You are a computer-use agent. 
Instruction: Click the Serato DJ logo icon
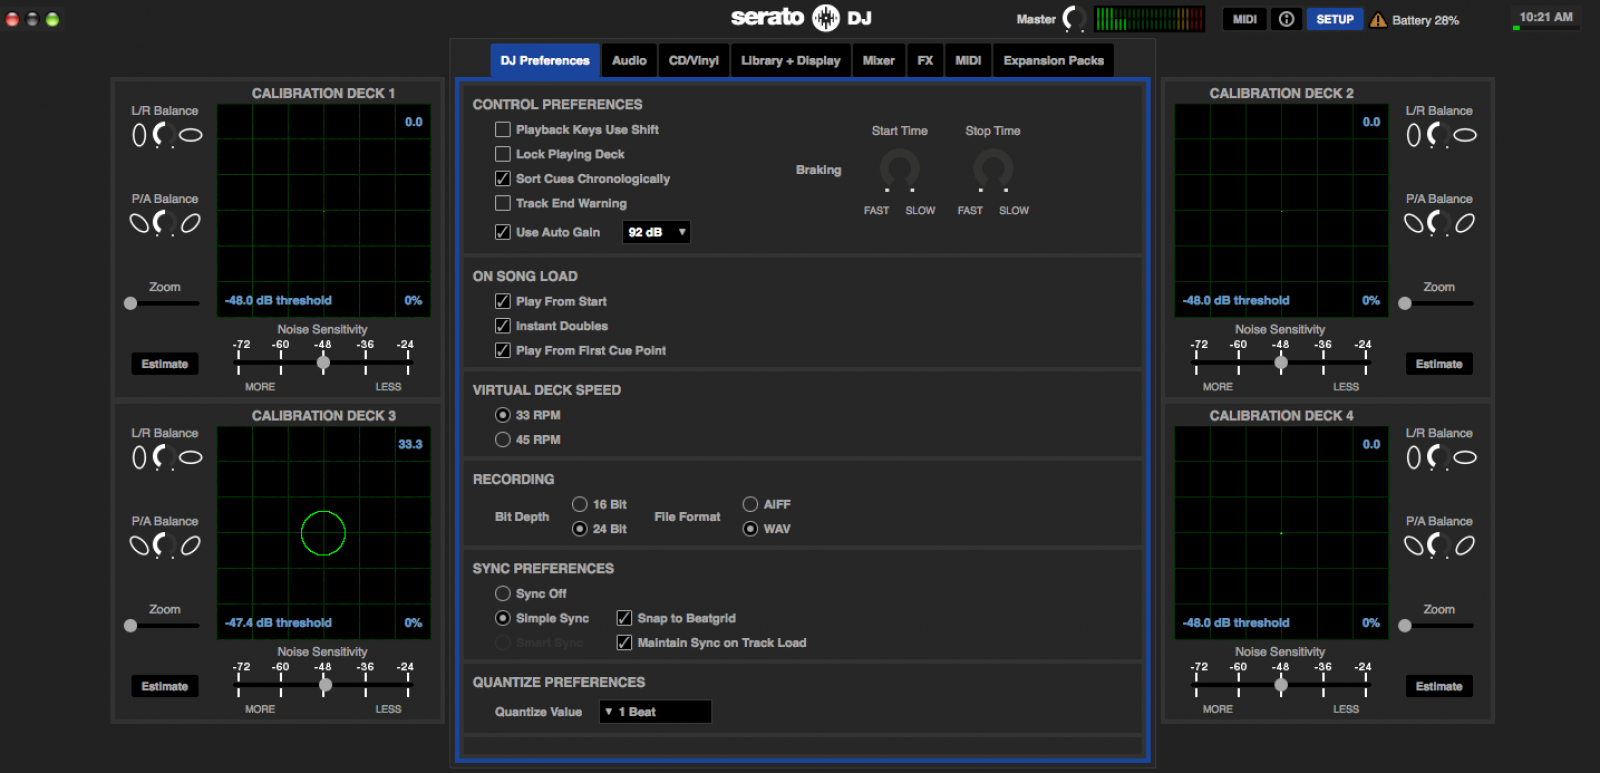tap(825, 18)
